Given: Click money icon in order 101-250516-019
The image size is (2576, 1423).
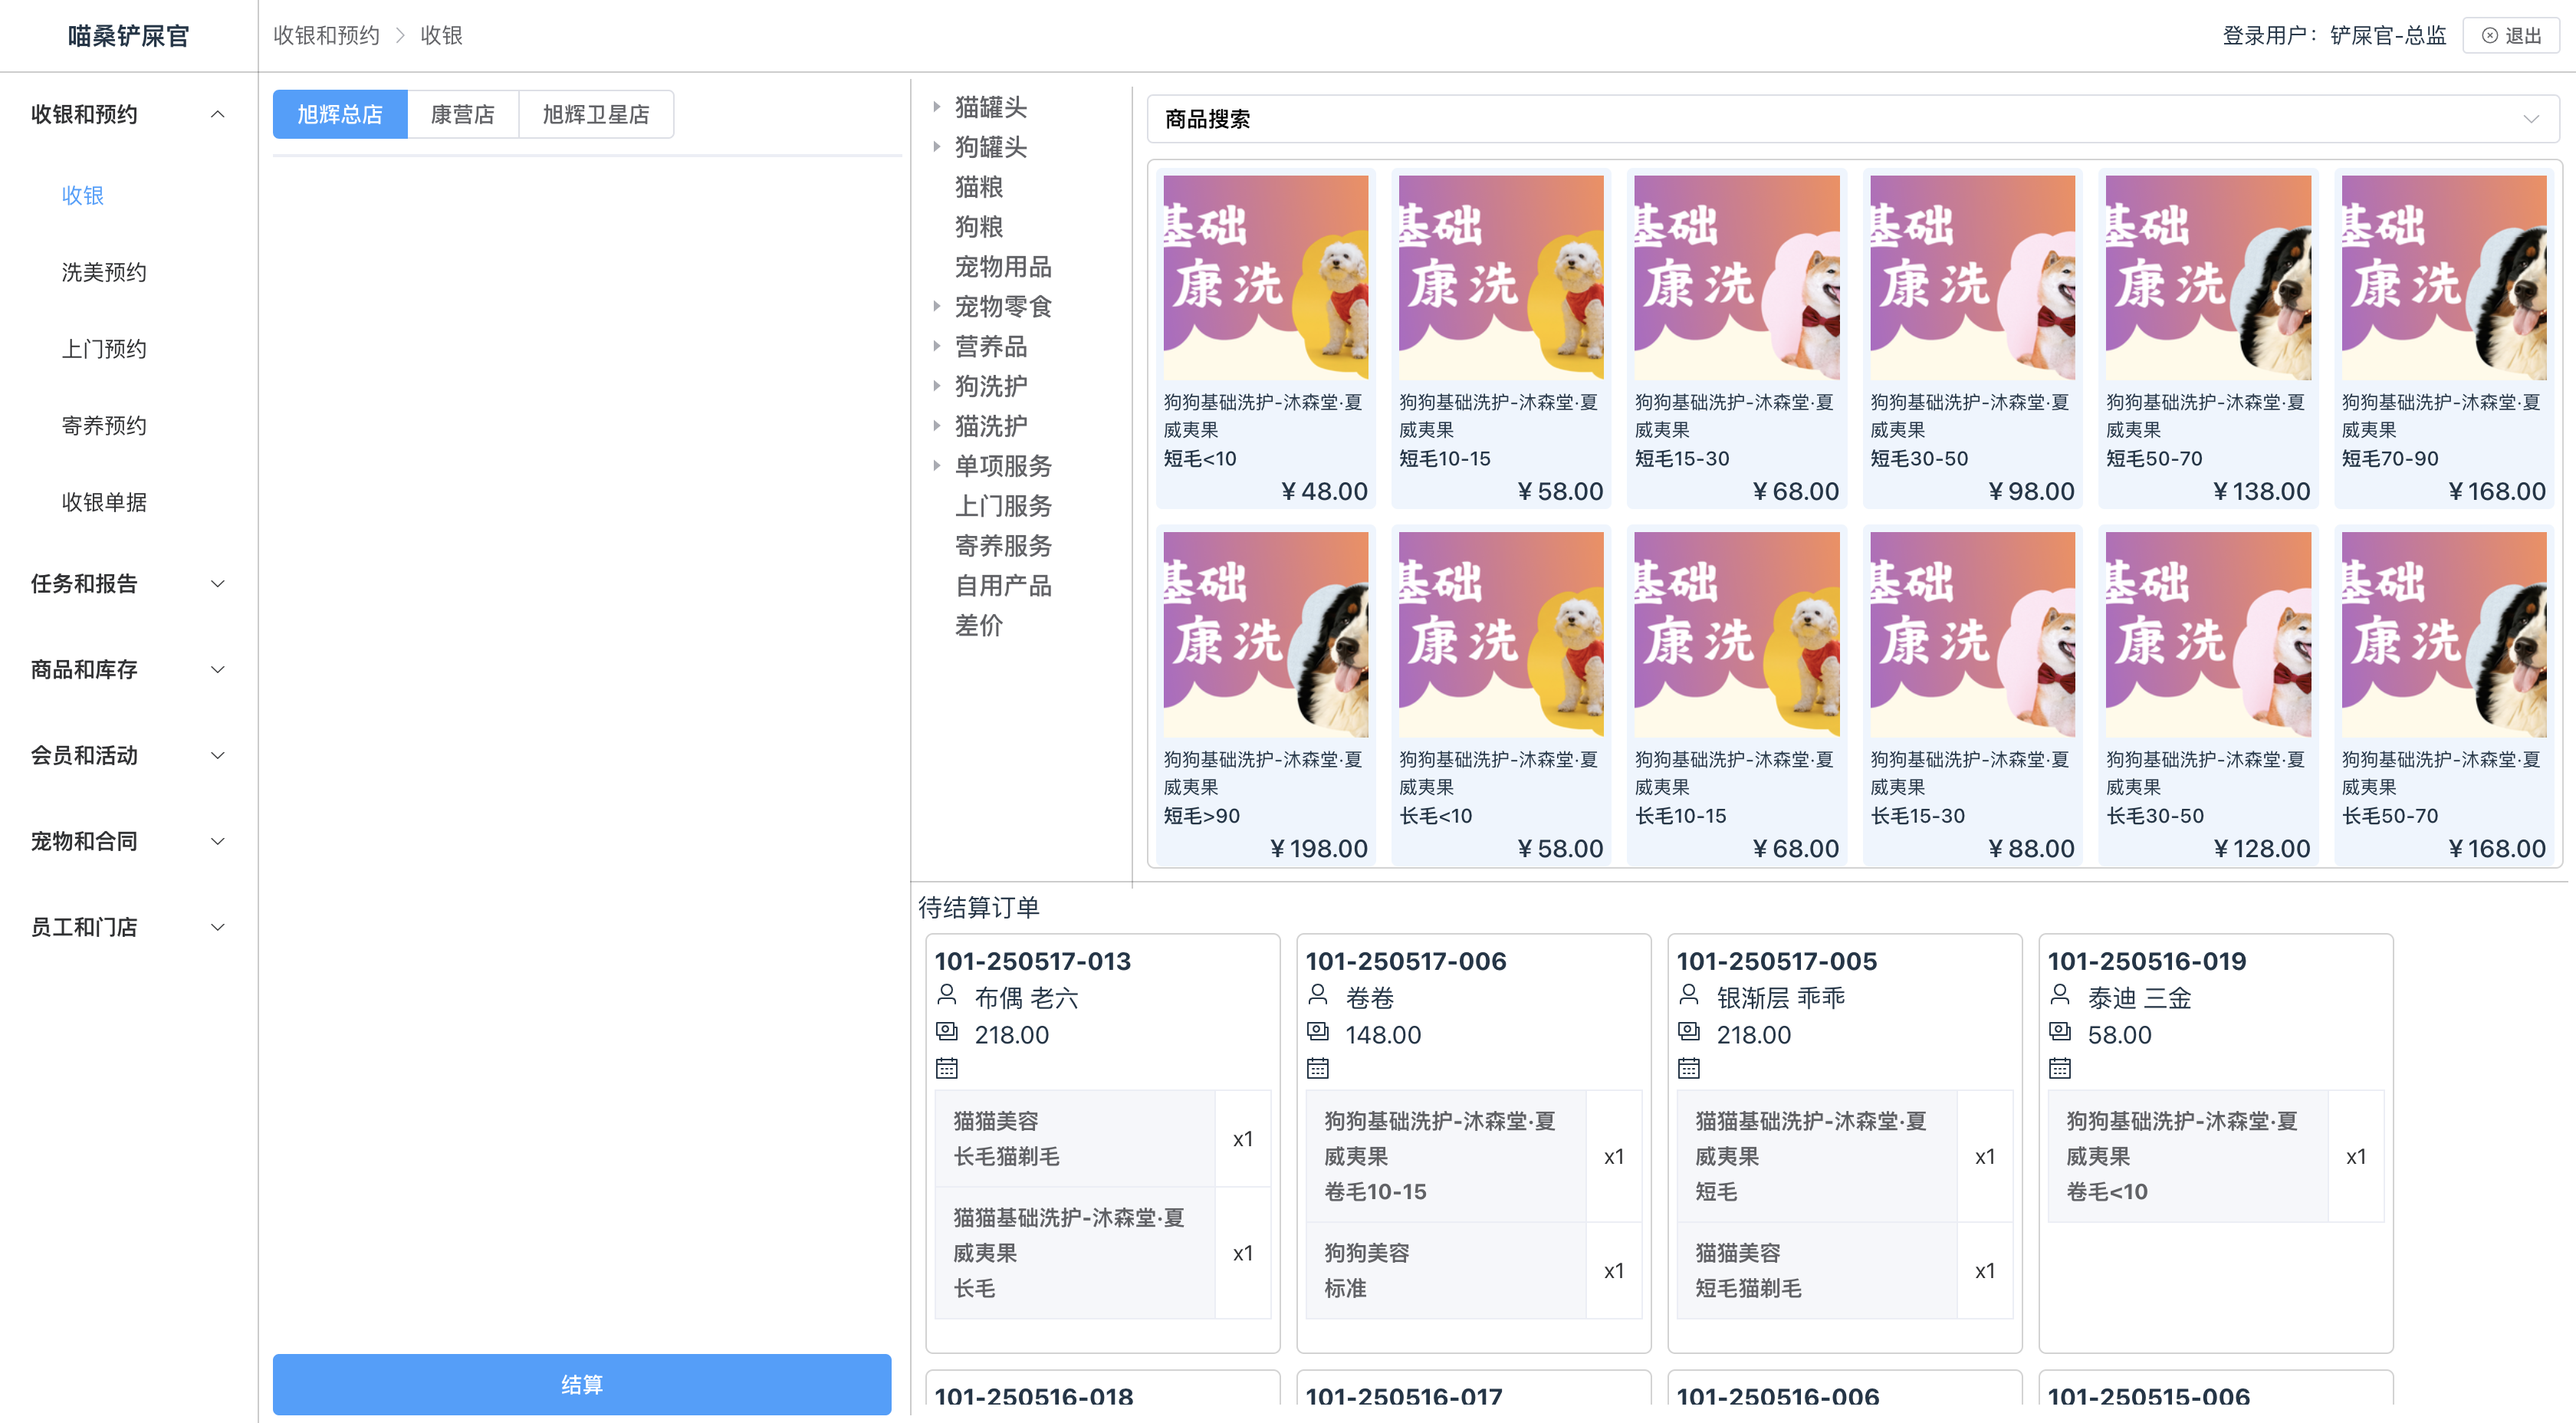Looking at the screenshot, I should pyautogui.click(x=2059, y=1031).
